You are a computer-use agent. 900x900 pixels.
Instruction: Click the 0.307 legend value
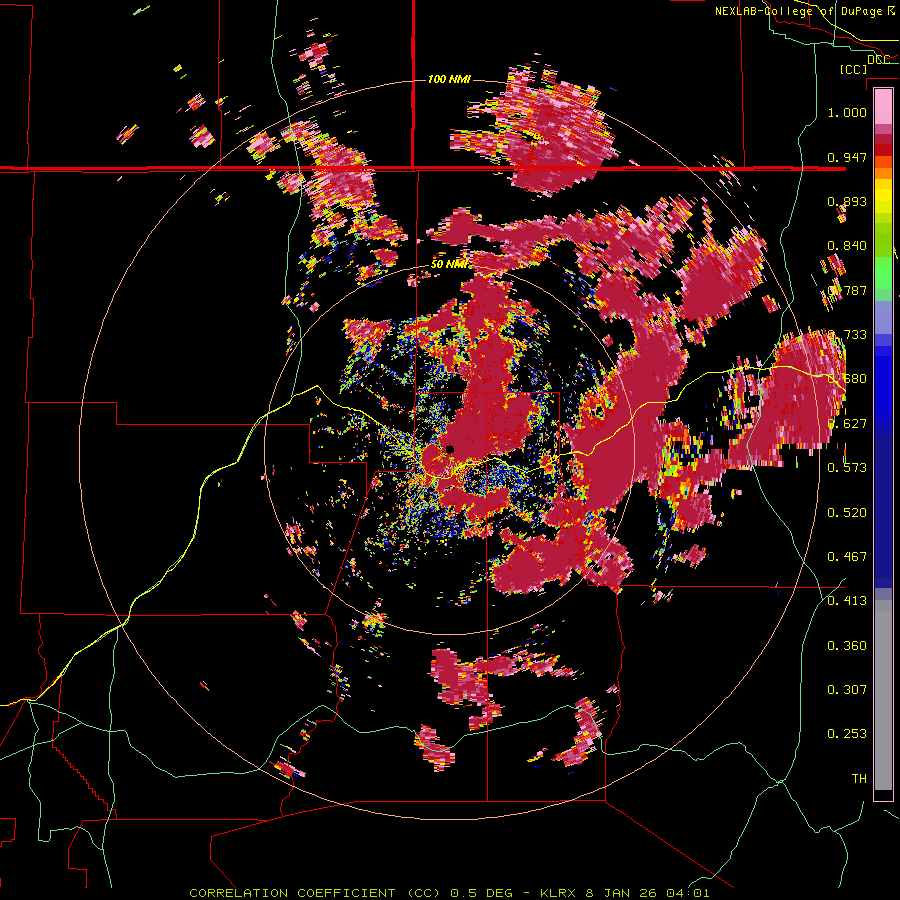(x=847, y=690)
